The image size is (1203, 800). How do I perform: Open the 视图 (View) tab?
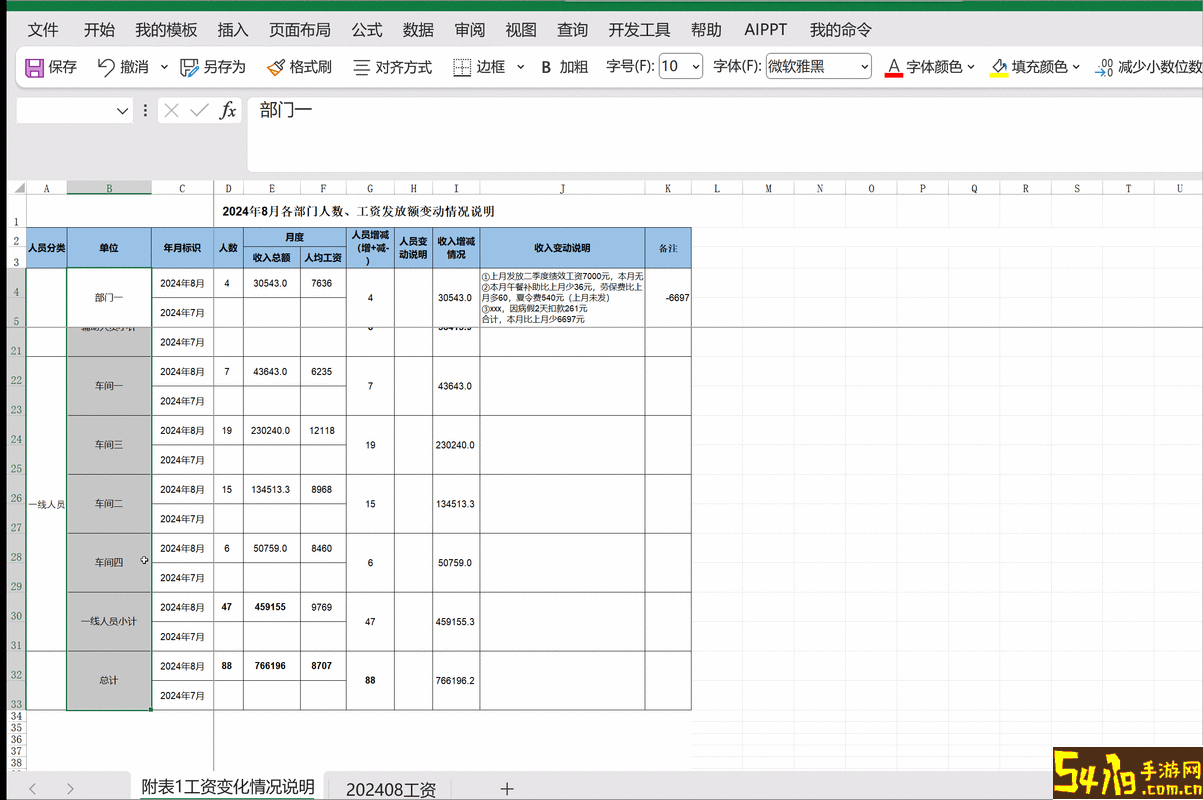[x=521, y=30]
